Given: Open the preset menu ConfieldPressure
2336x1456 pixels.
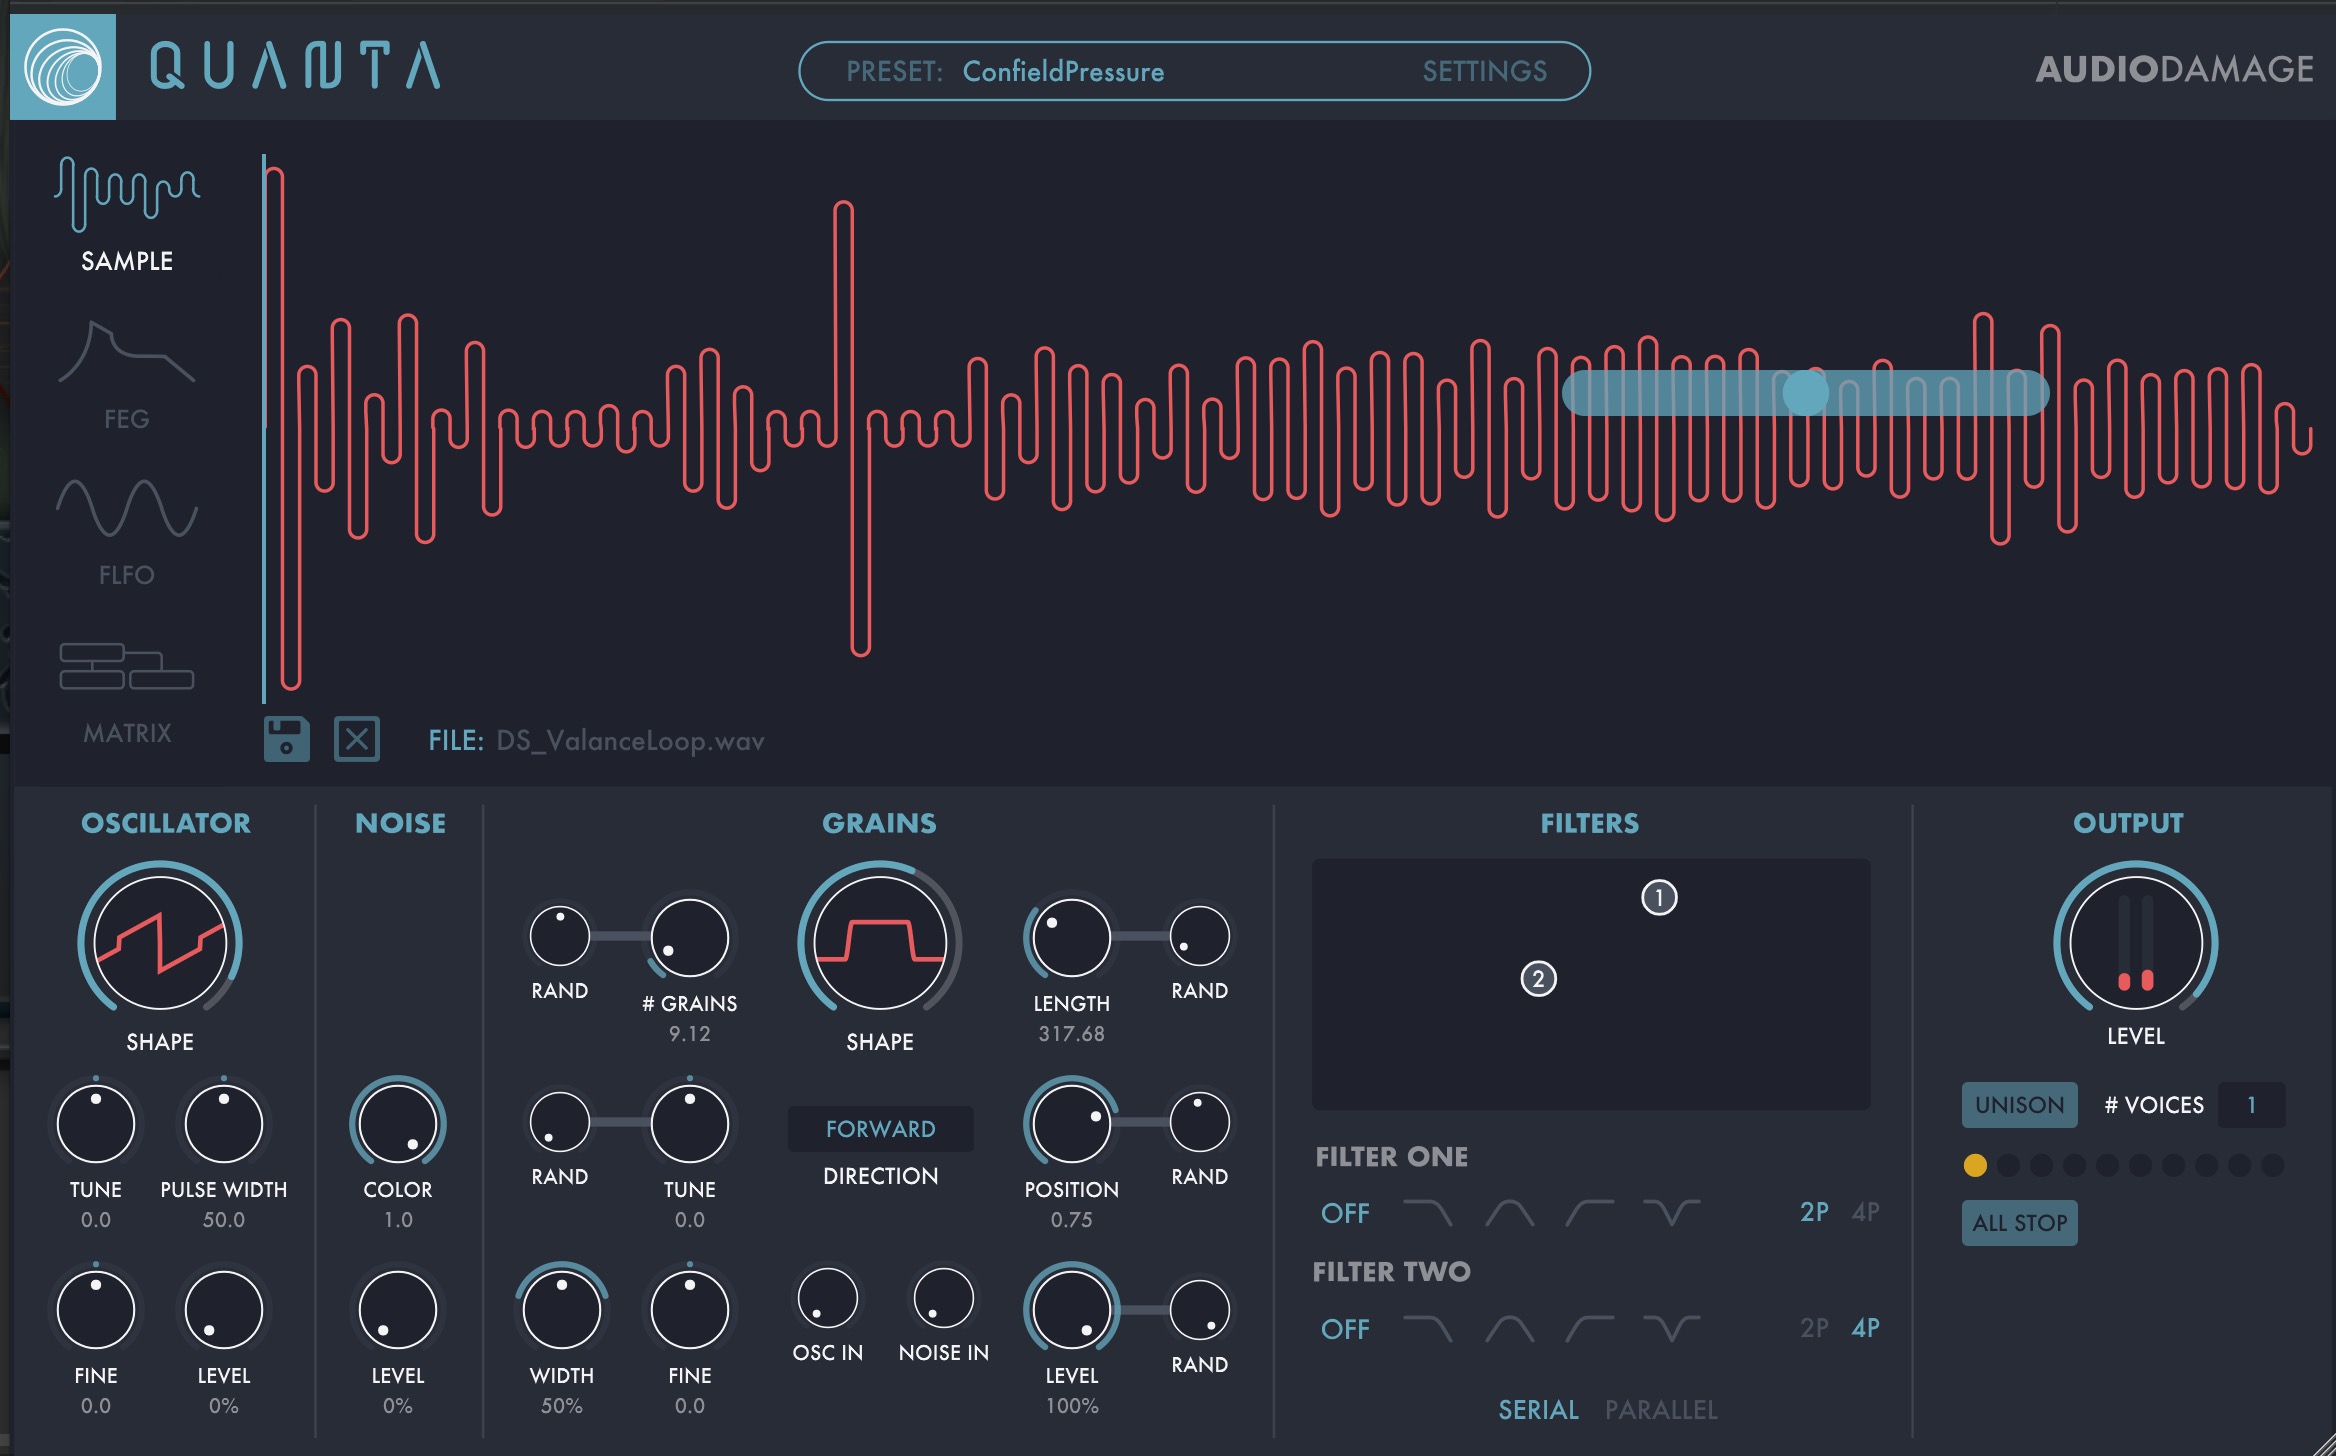Looking at the screenshot, I should [x=1062, y=72].
